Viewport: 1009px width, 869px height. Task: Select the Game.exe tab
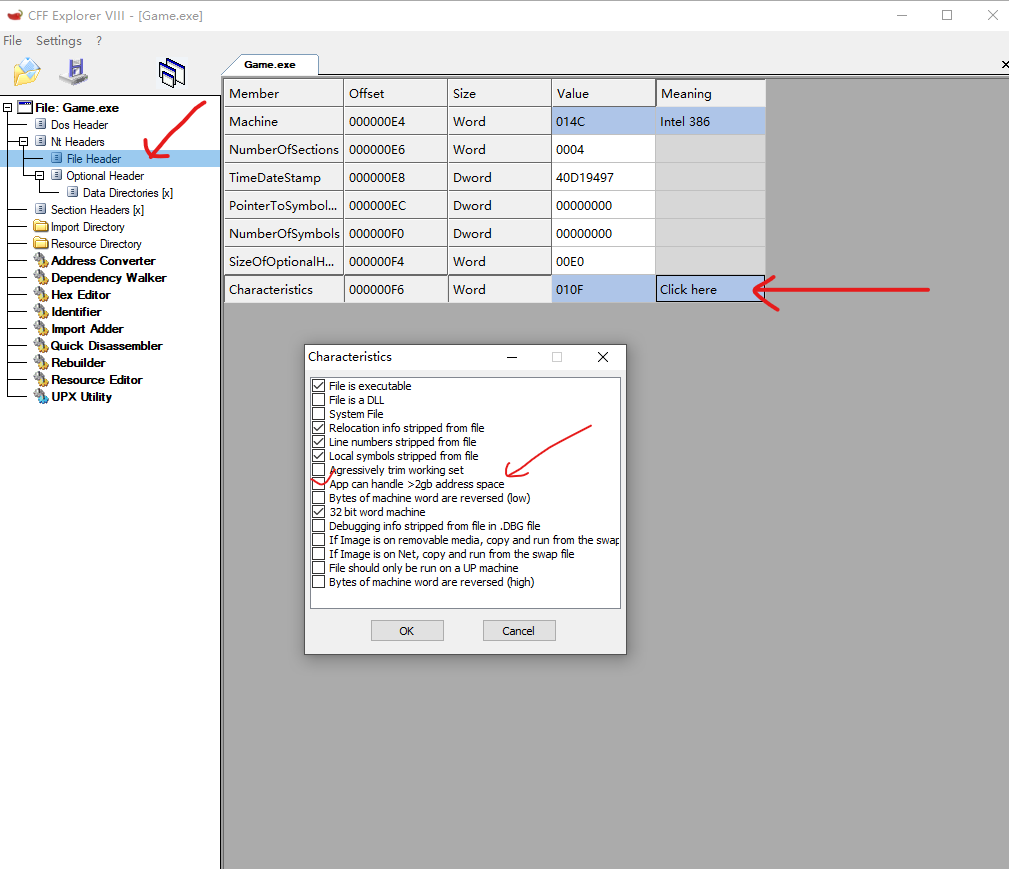click(x=270, y=64)
